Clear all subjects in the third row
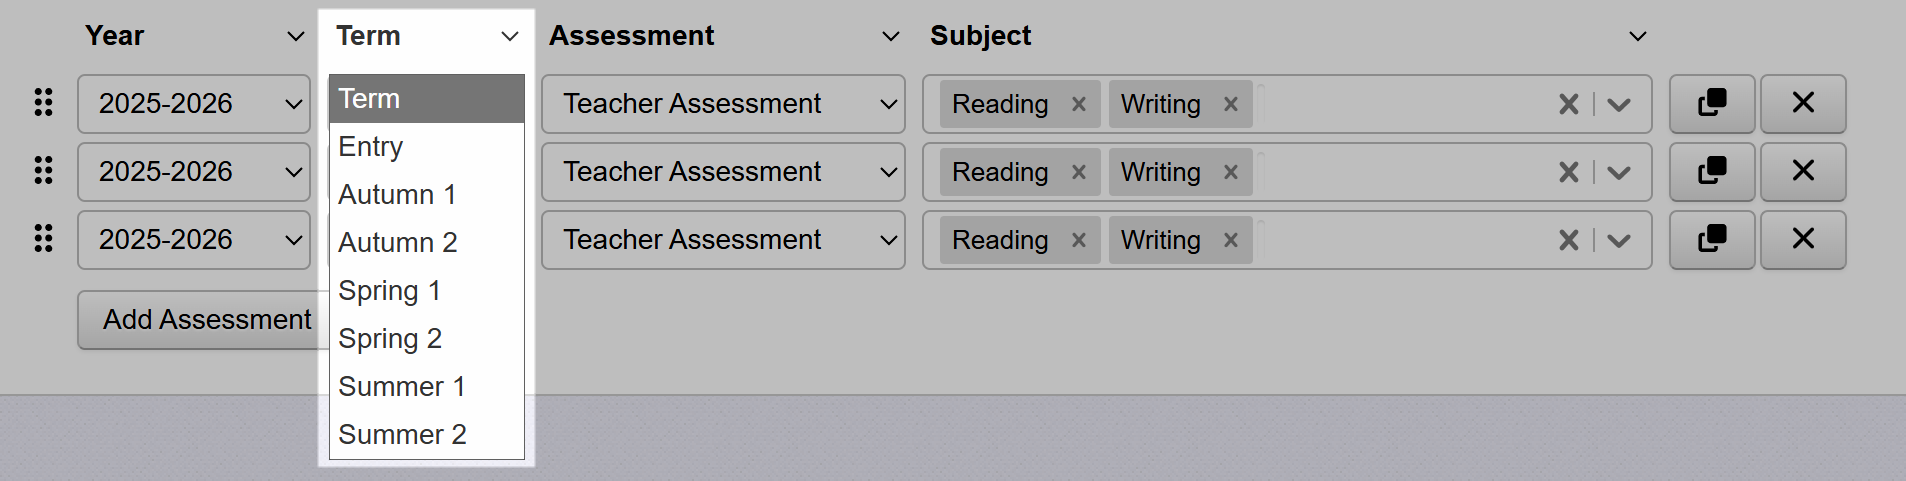This screenshot has height=481, width=1906. [x=1568, y=240]
